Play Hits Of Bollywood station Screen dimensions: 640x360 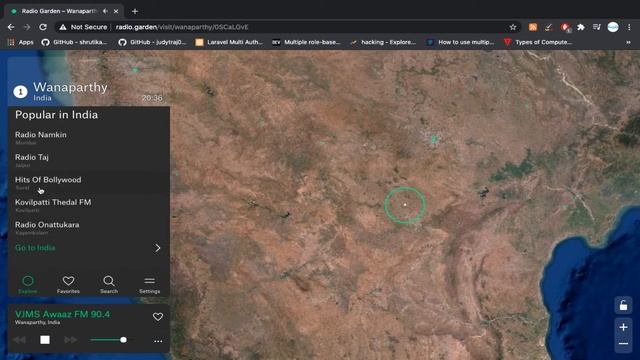tap(89, 183)
